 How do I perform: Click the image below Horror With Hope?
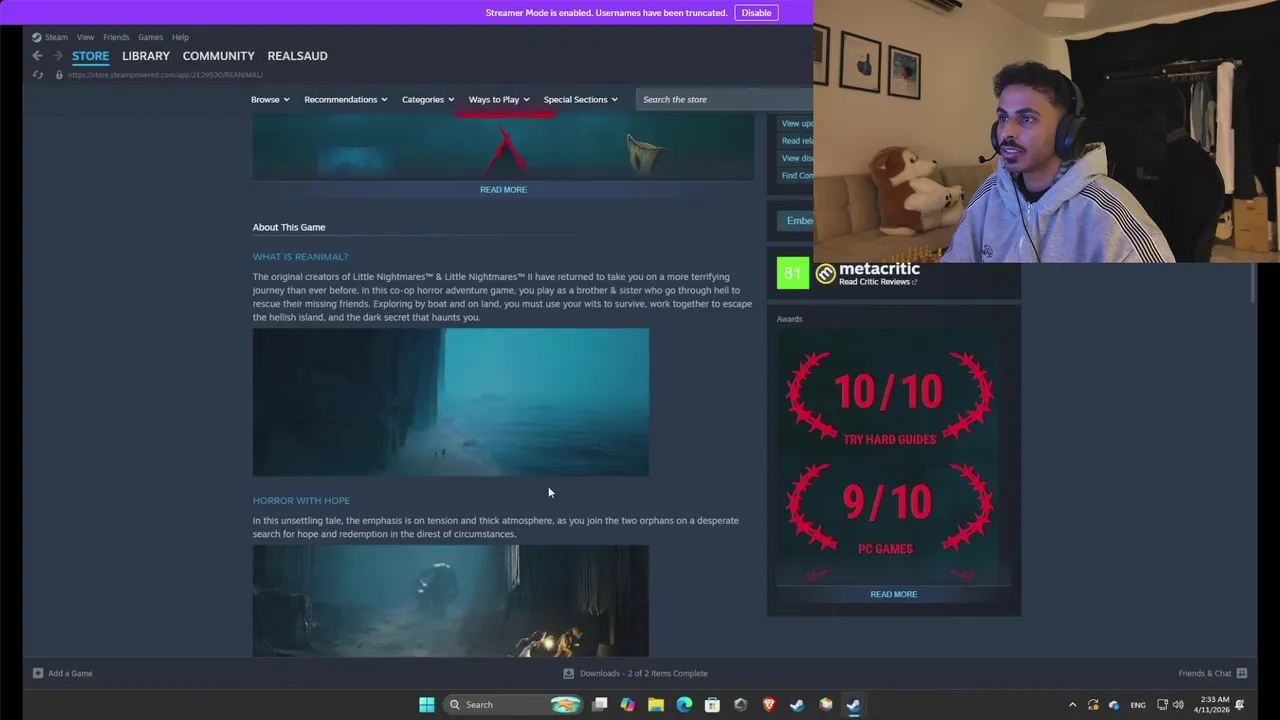450,600
